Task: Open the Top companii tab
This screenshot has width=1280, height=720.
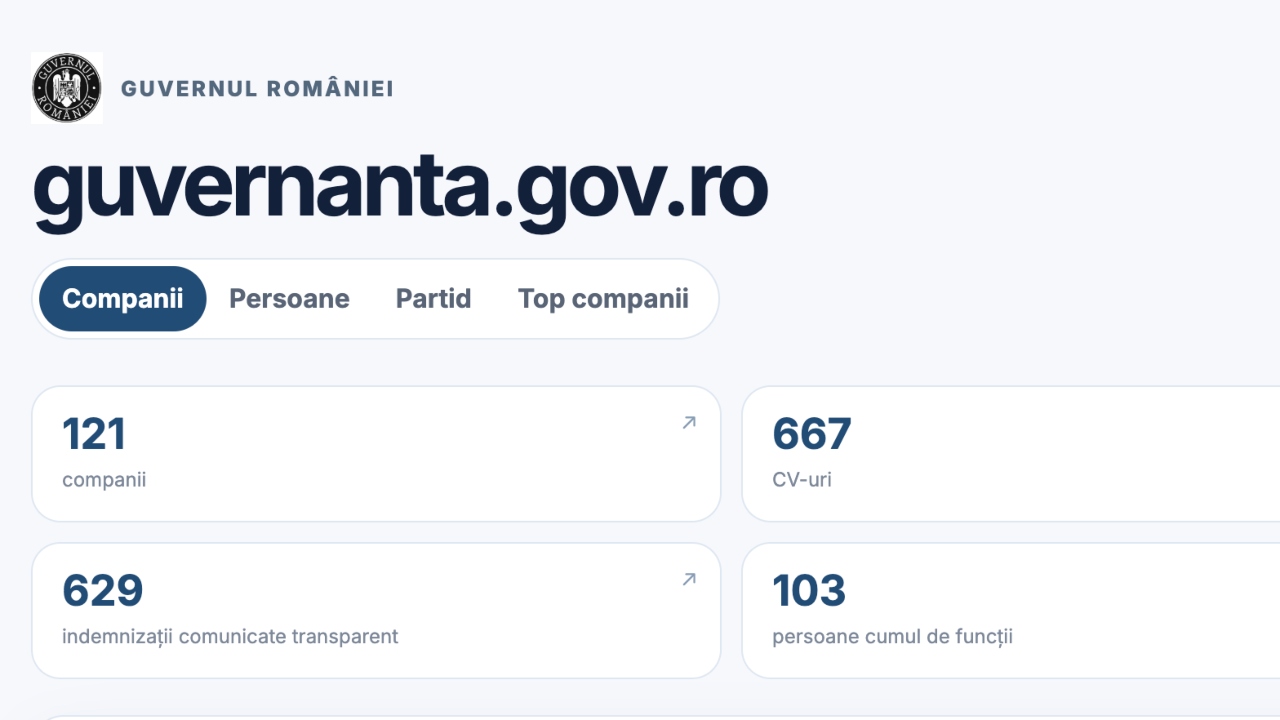Action: (603, 299)
